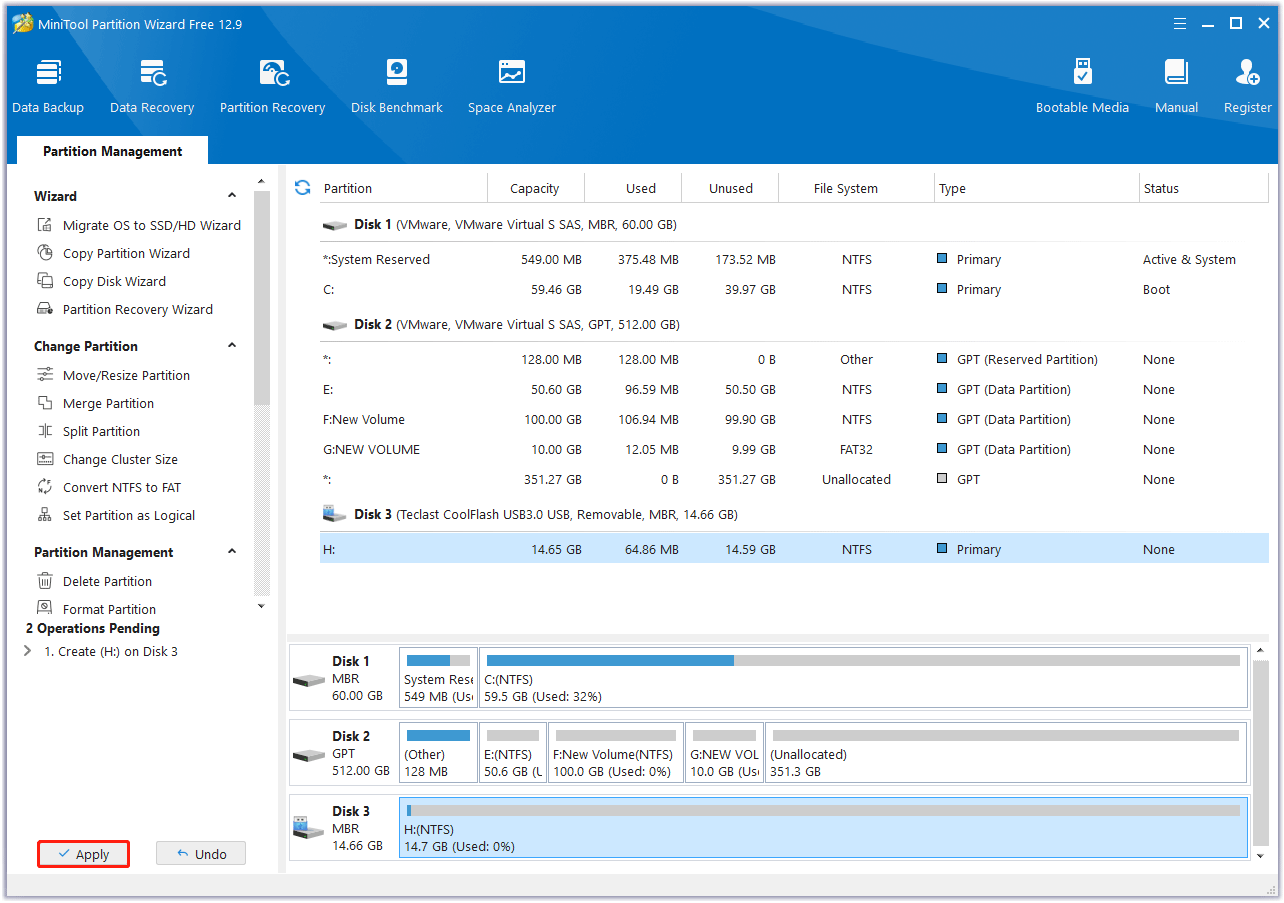Viewport: 1284px width, 903px height.
Task: Select the F:New Volume partition row
Action: 794,419
